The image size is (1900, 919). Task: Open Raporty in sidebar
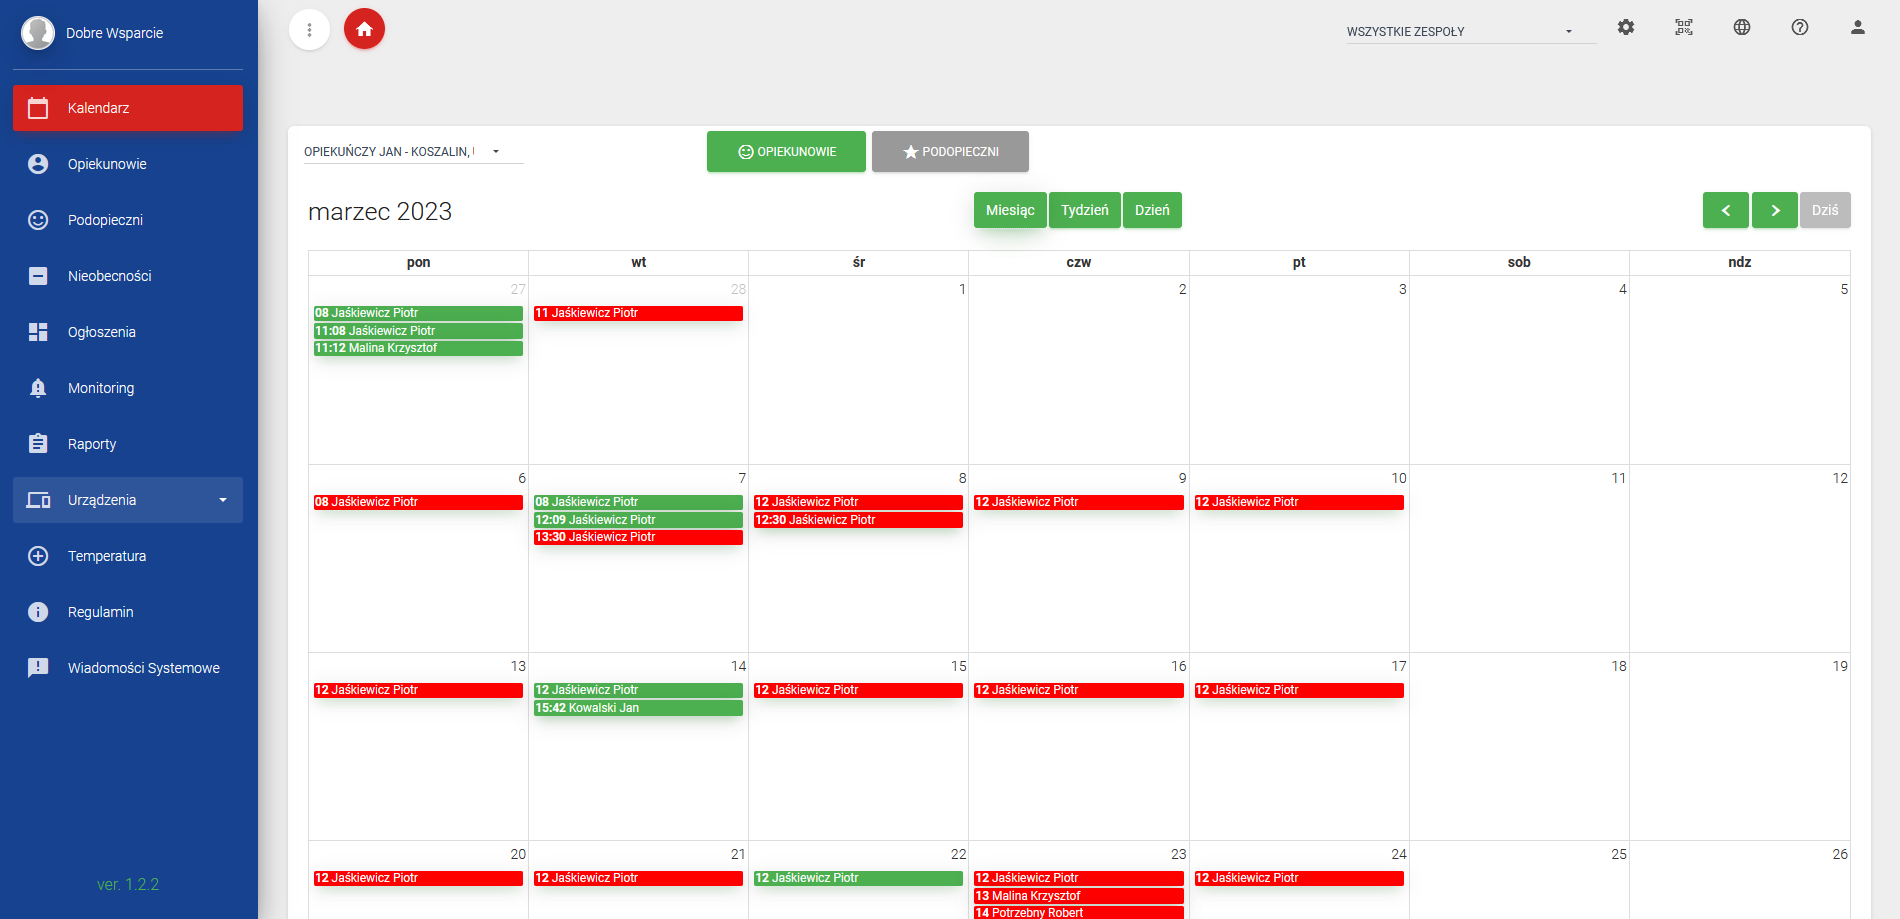pyautogui.click(x=128, y=444)
